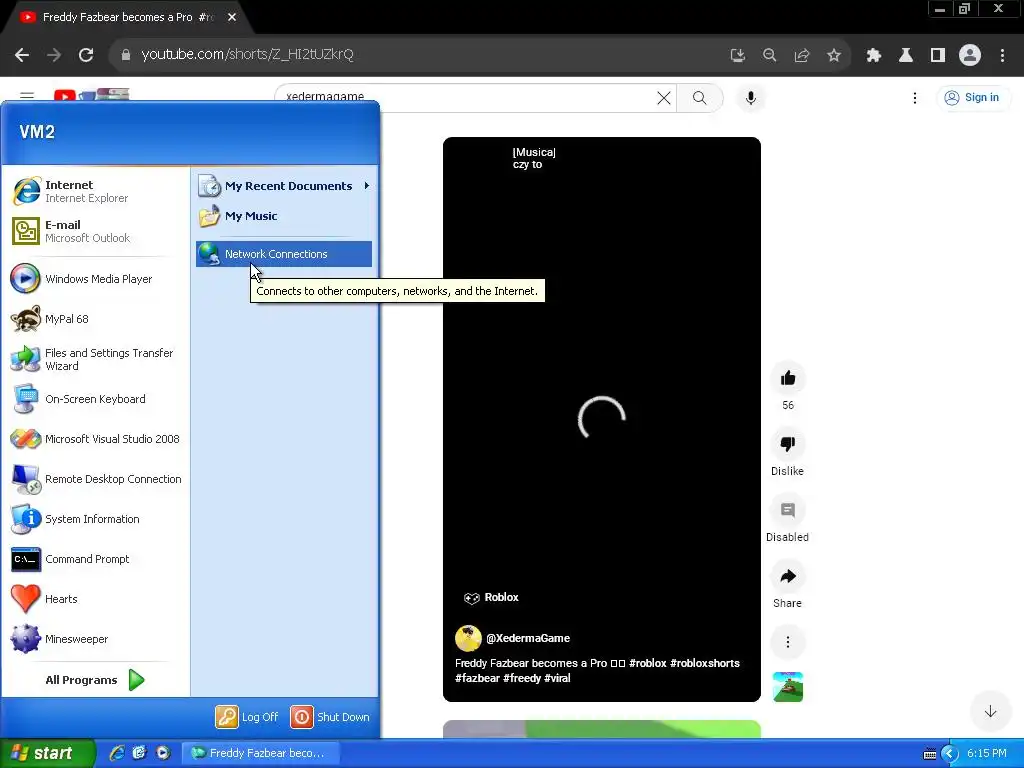Open YouTube settings three-dot menu
This screenshot has width=1024, height=768.
click(x=915, y=98)
